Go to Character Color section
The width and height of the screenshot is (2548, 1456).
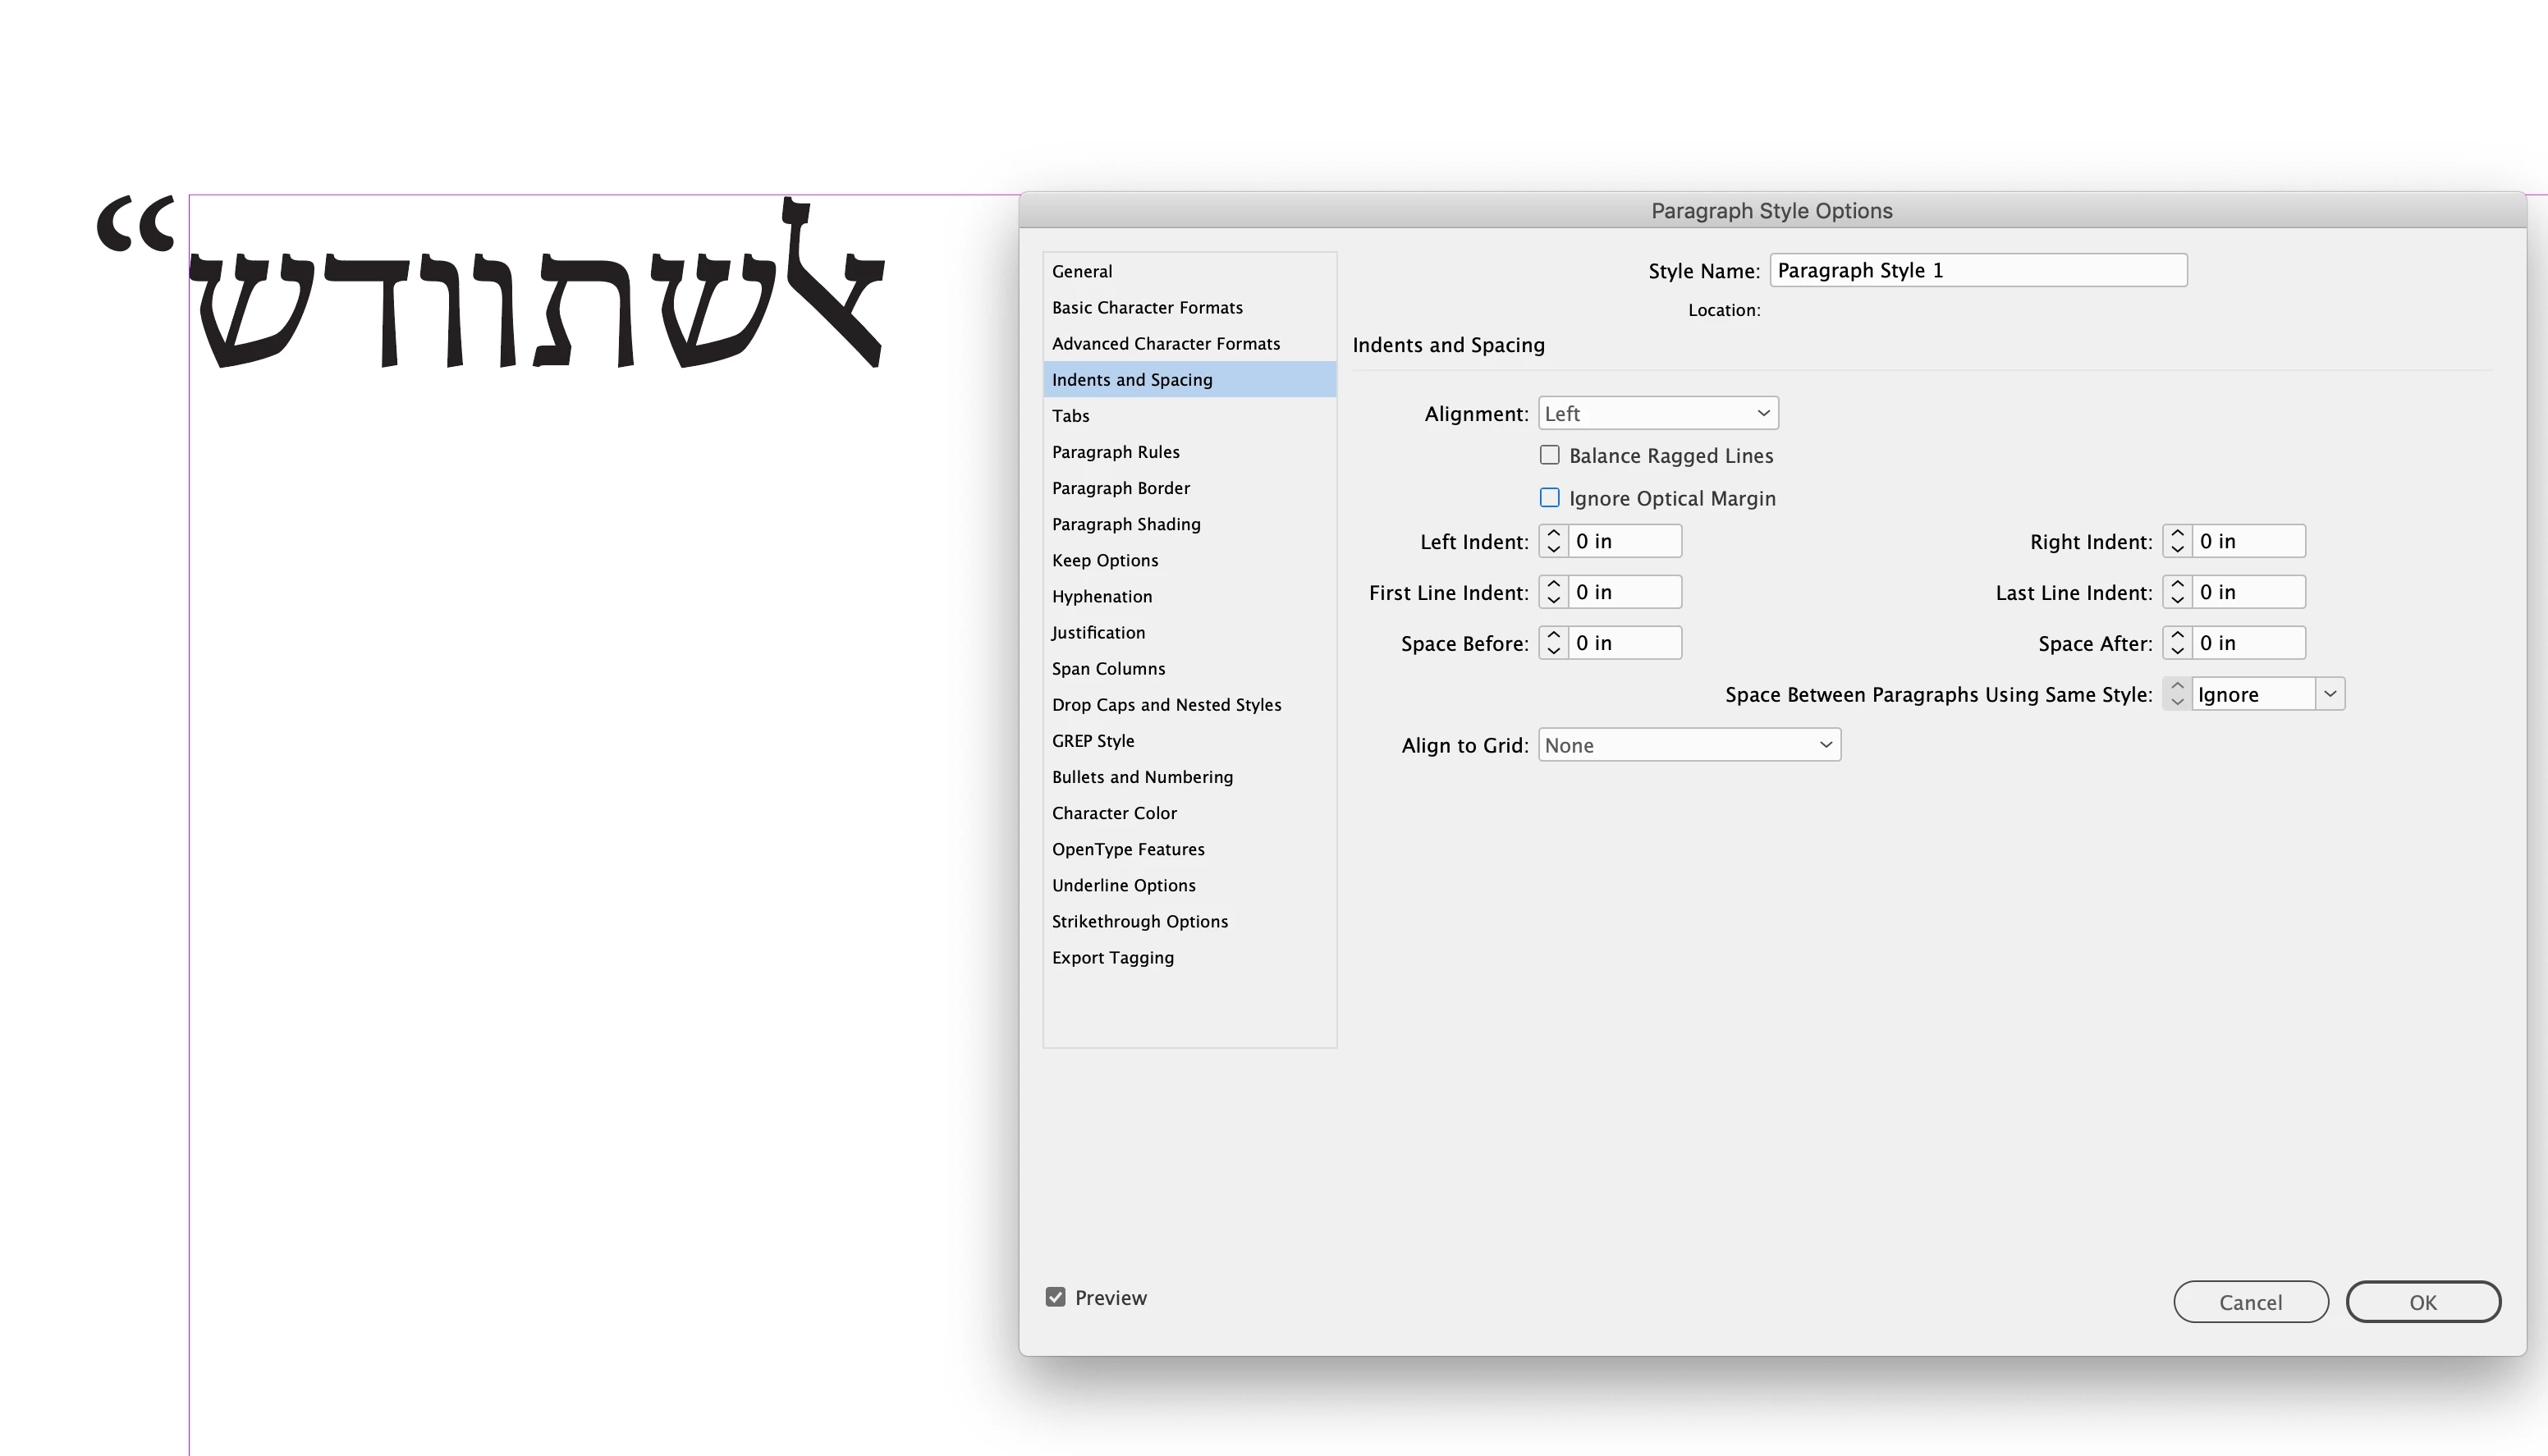[1114, 813]
